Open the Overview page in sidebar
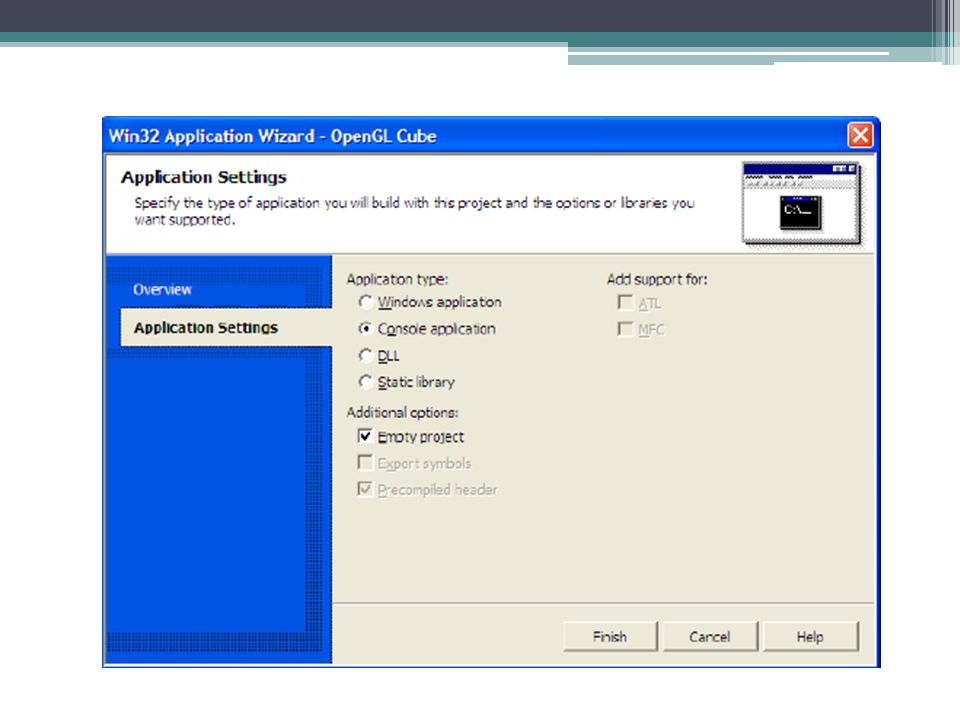The height and width of the screenshot is (720, 960). (162, 290)
